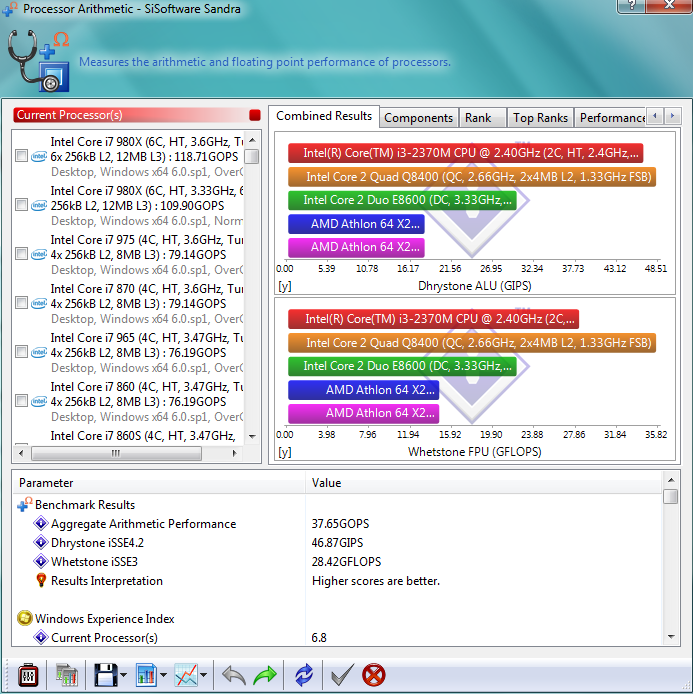Click the floppy disk save icon
Screen dimensions: 693x694
105,675
